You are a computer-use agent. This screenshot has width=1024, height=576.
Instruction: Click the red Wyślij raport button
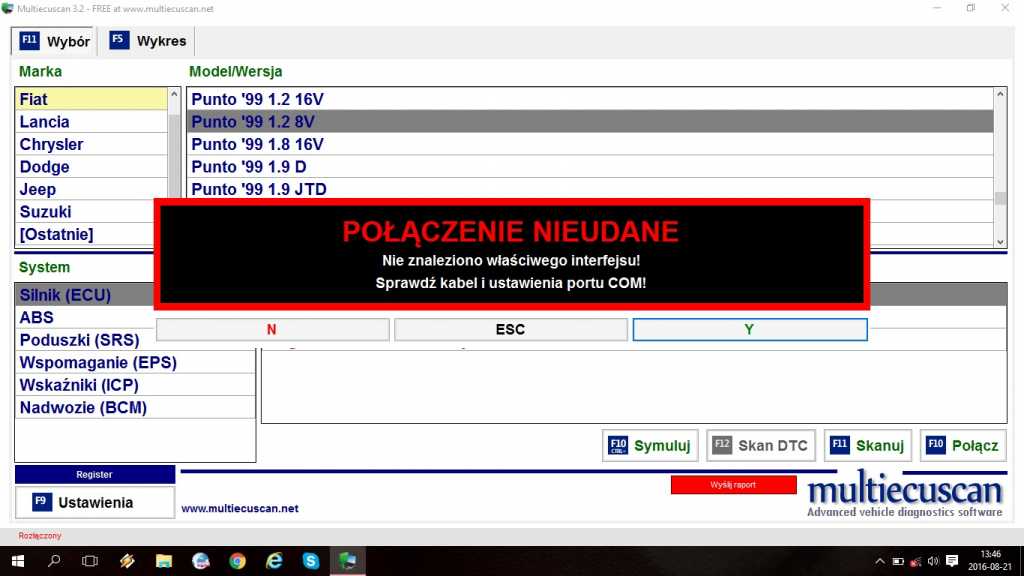coord(733,485)
